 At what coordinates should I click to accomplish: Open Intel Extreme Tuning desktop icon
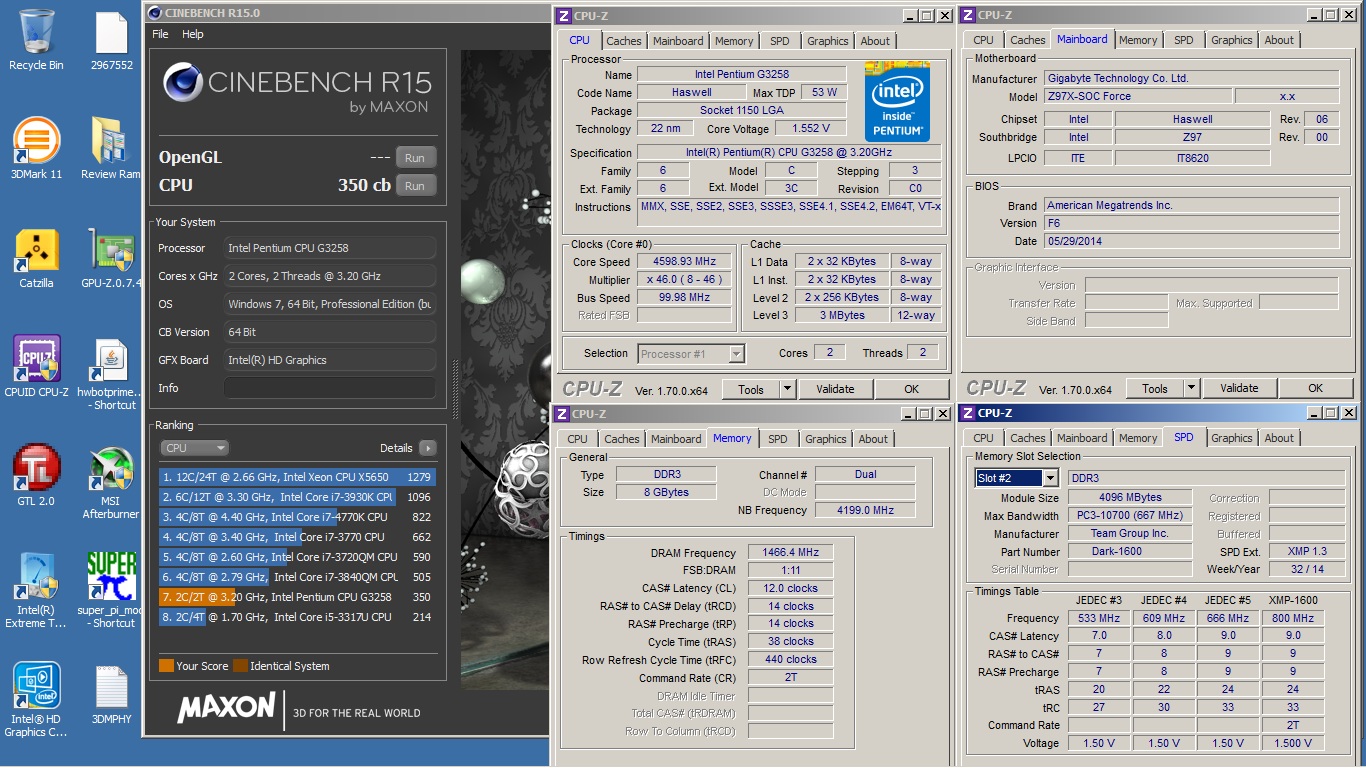click(36, 590)
